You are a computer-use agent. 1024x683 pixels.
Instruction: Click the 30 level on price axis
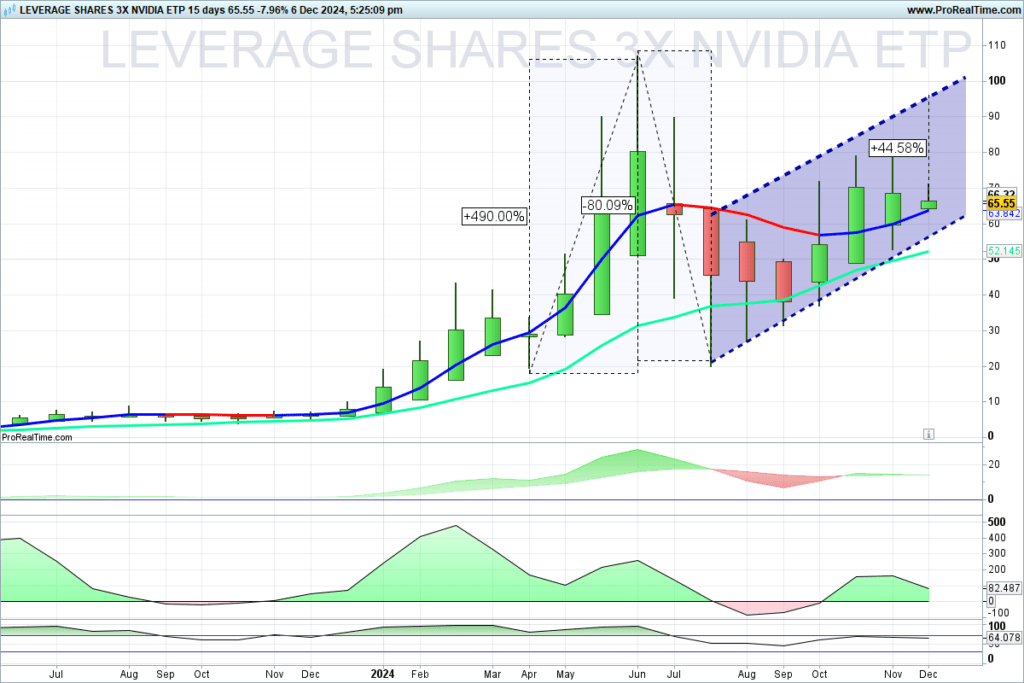tap(994, 330)
